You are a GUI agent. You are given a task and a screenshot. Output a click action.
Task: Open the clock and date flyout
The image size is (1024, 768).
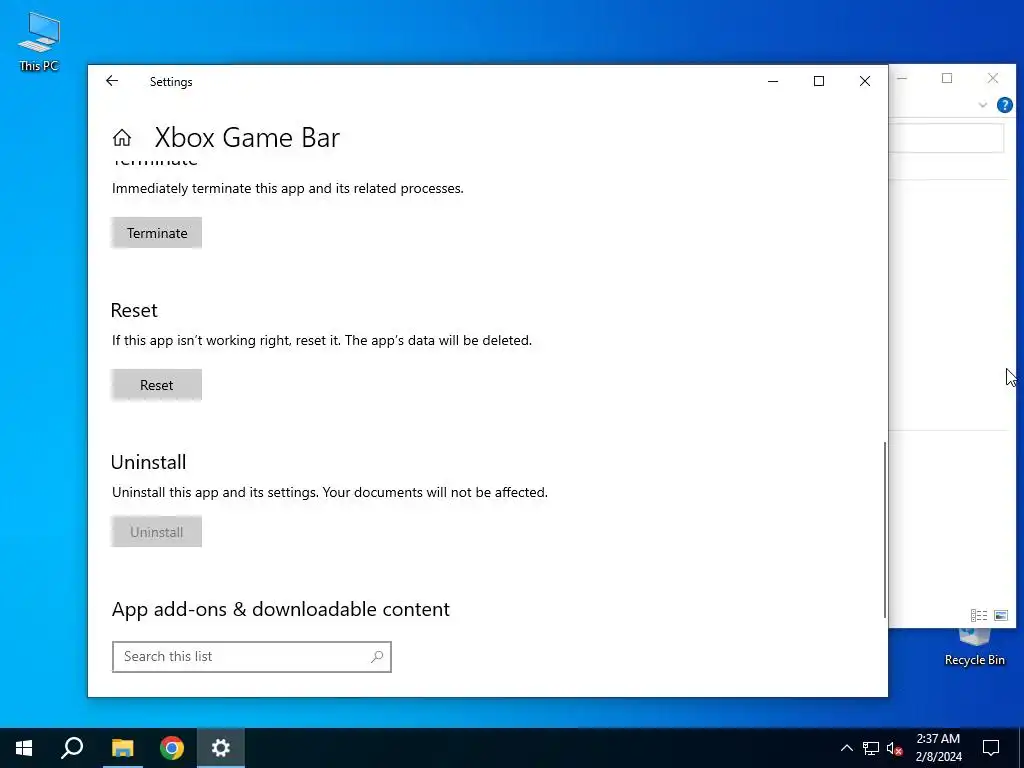coord(938,748)
